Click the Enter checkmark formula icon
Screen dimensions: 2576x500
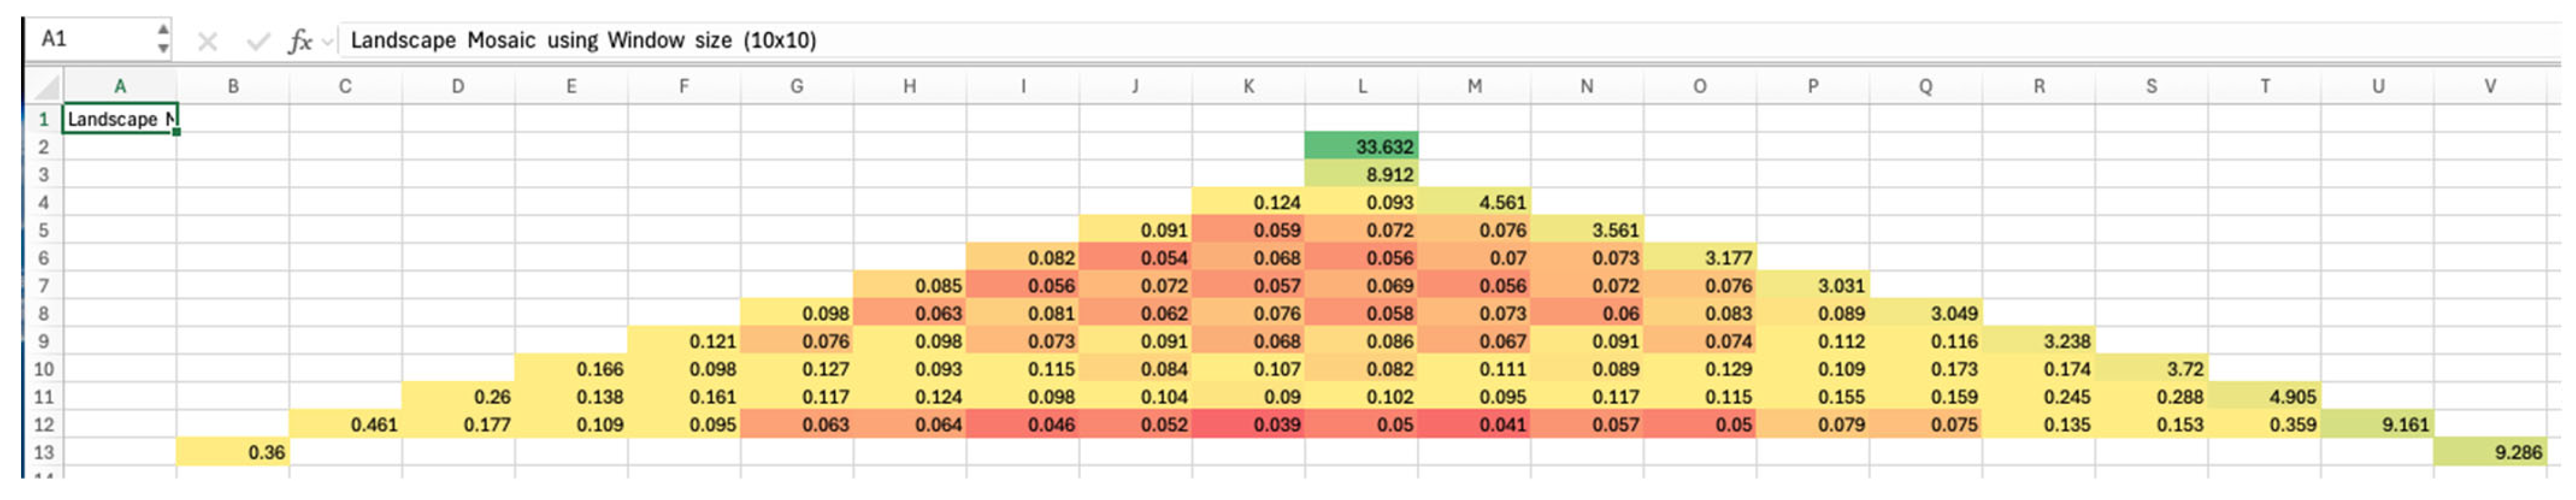point(258,41)
